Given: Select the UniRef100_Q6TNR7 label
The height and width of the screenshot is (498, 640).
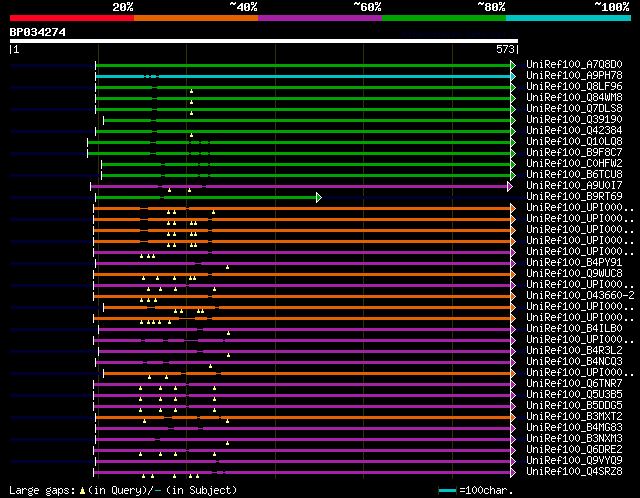Looking at the screenshot, I should tap(574, 384).
